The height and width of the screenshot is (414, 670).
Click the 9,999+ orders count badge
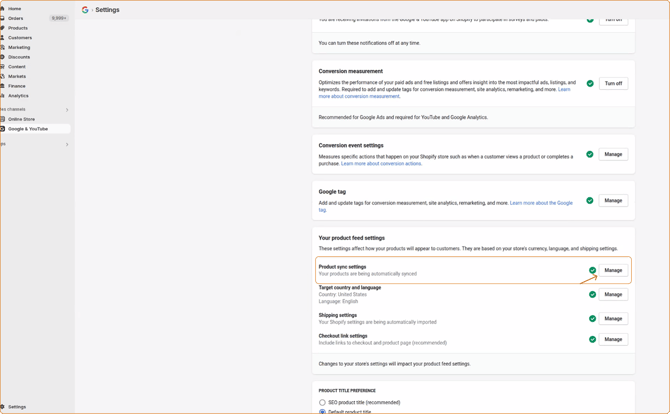59,18
